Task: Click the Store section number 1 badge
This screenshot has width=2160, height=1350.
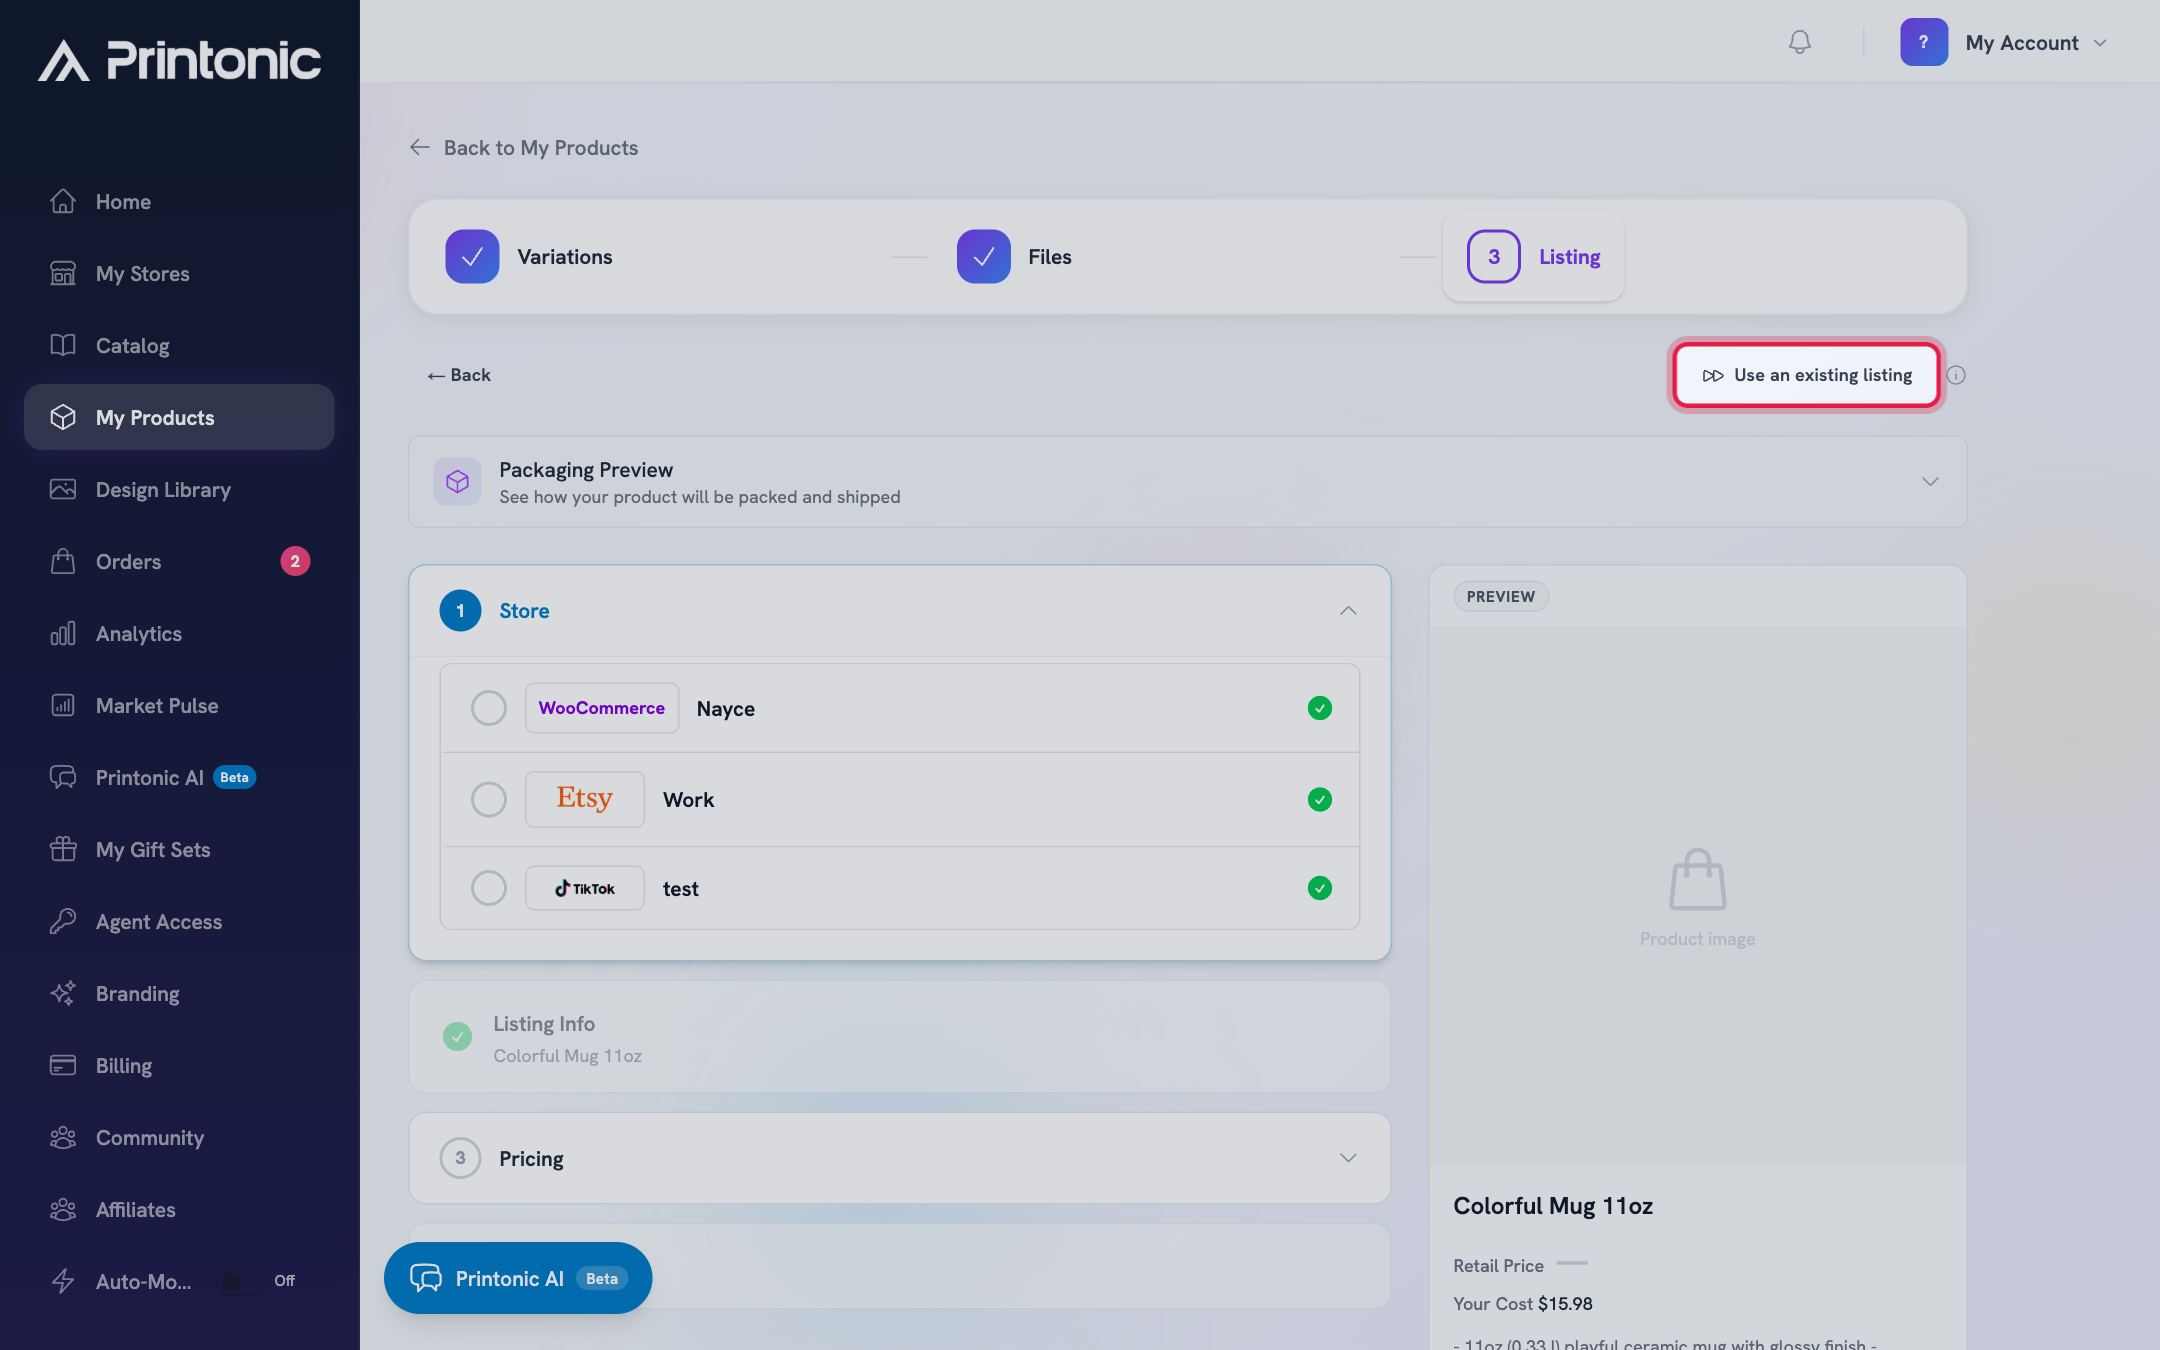Action: 460,611
